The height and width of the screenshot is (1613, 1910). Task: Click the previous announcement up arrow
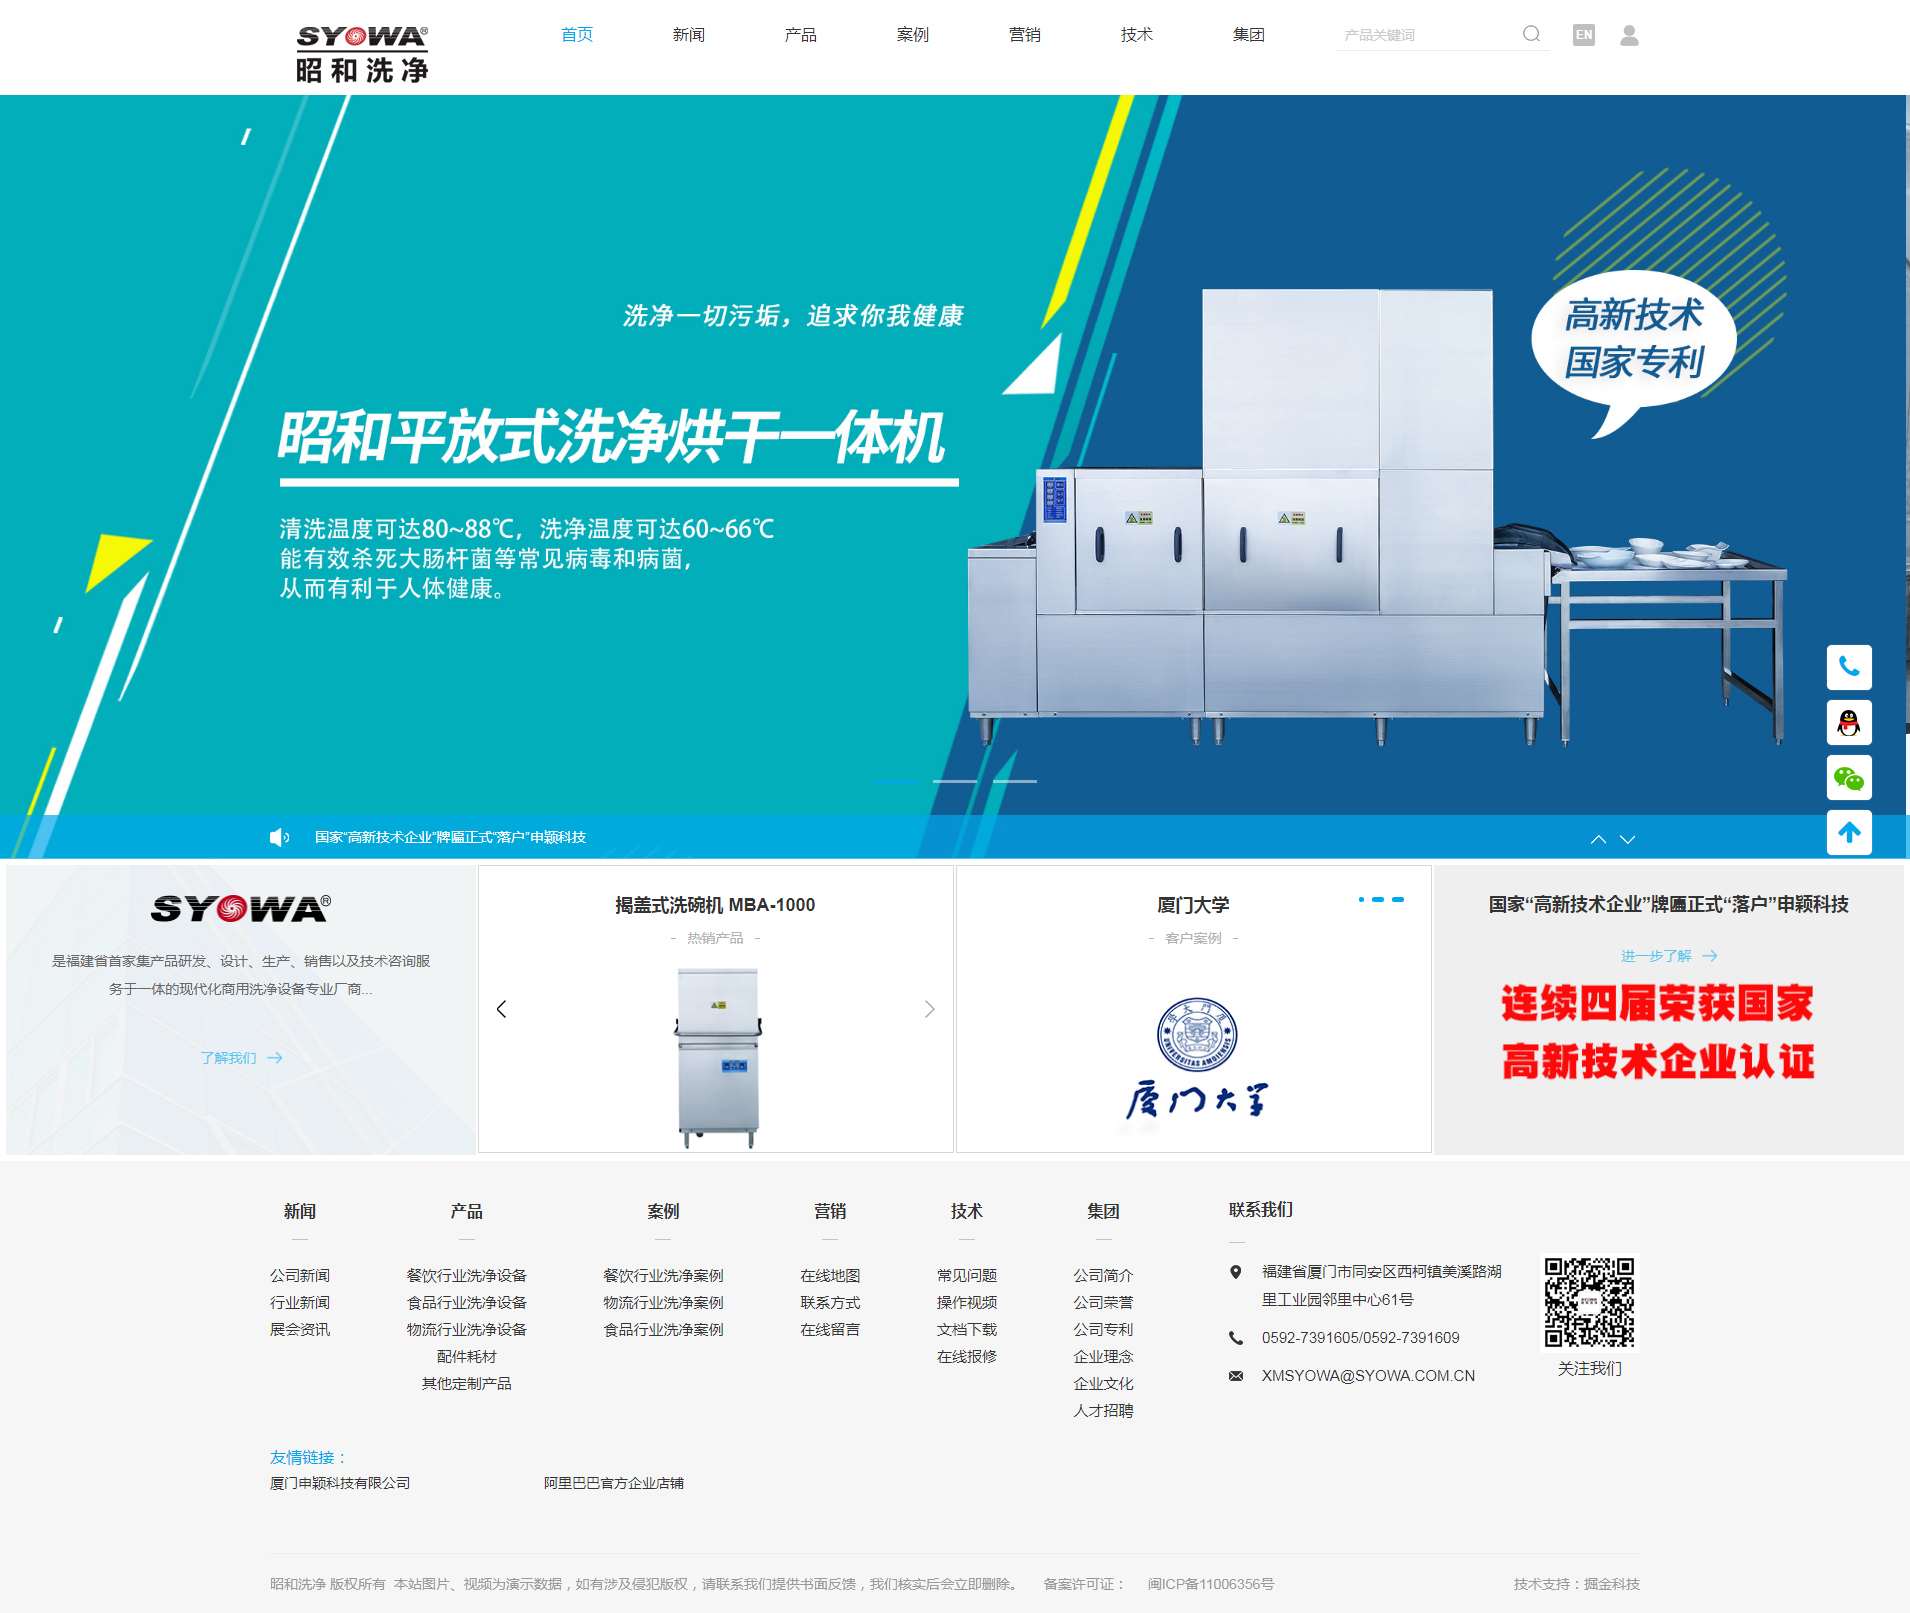point(1598,840)
